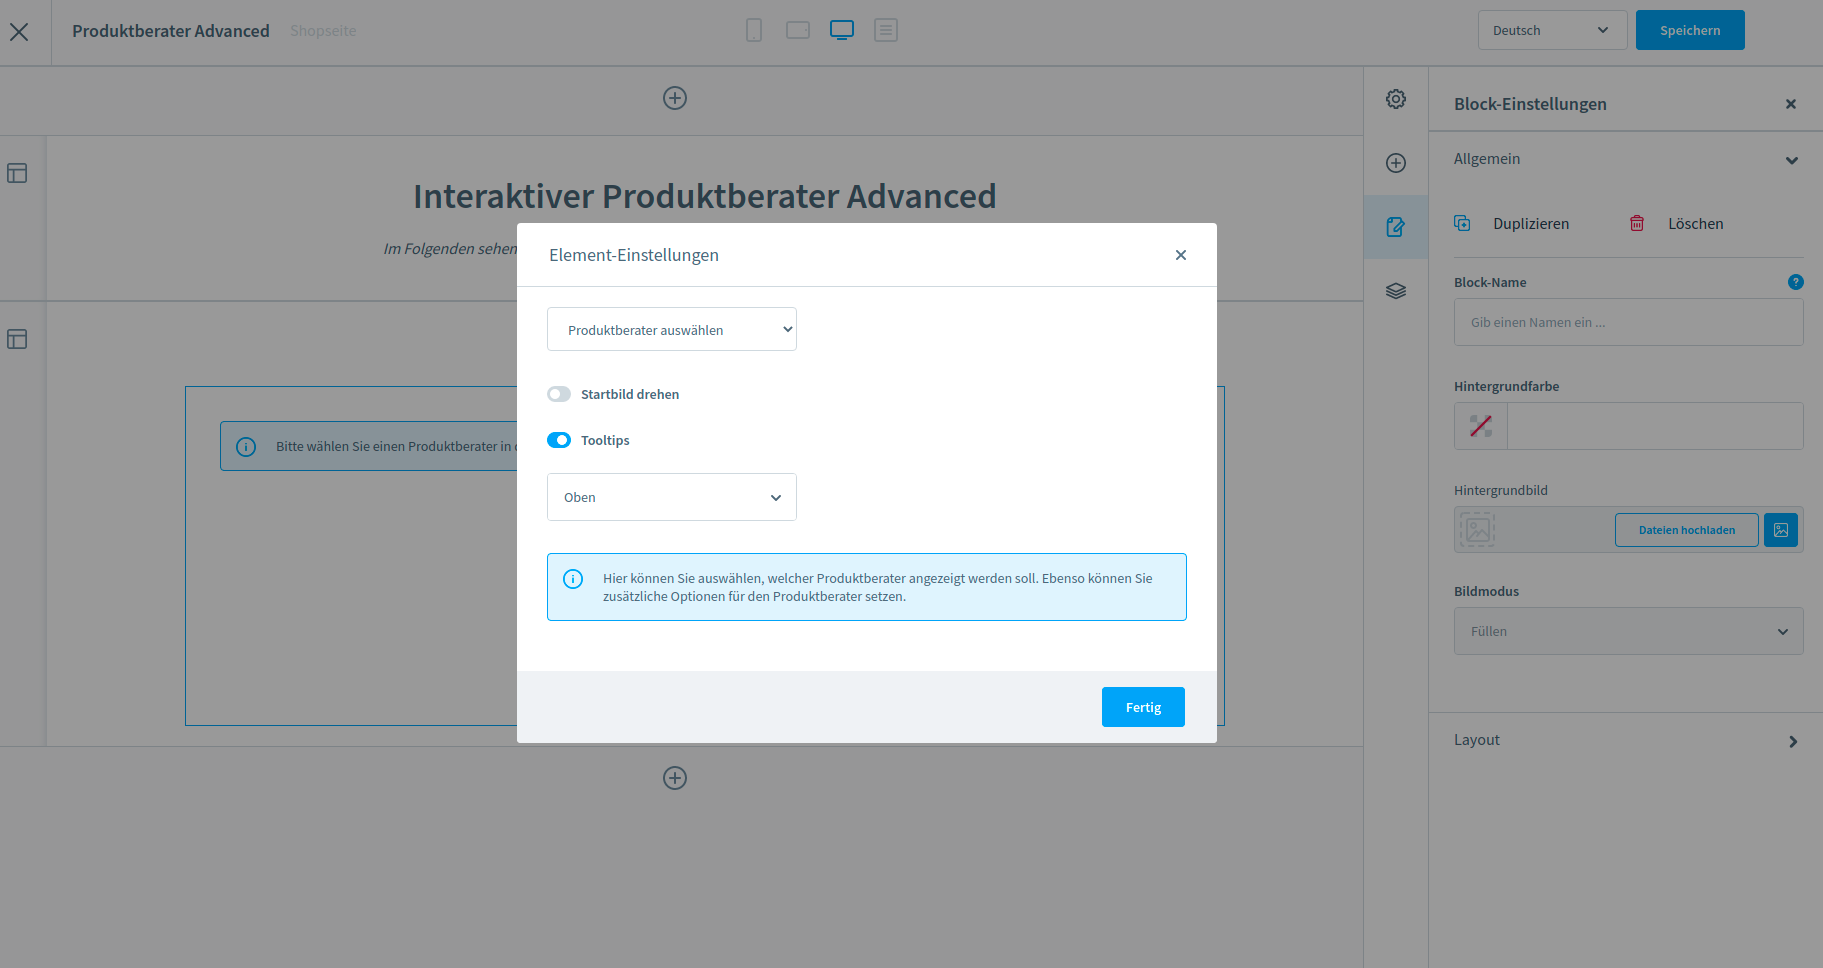Open the form view icon

click(x=886, y=30)
